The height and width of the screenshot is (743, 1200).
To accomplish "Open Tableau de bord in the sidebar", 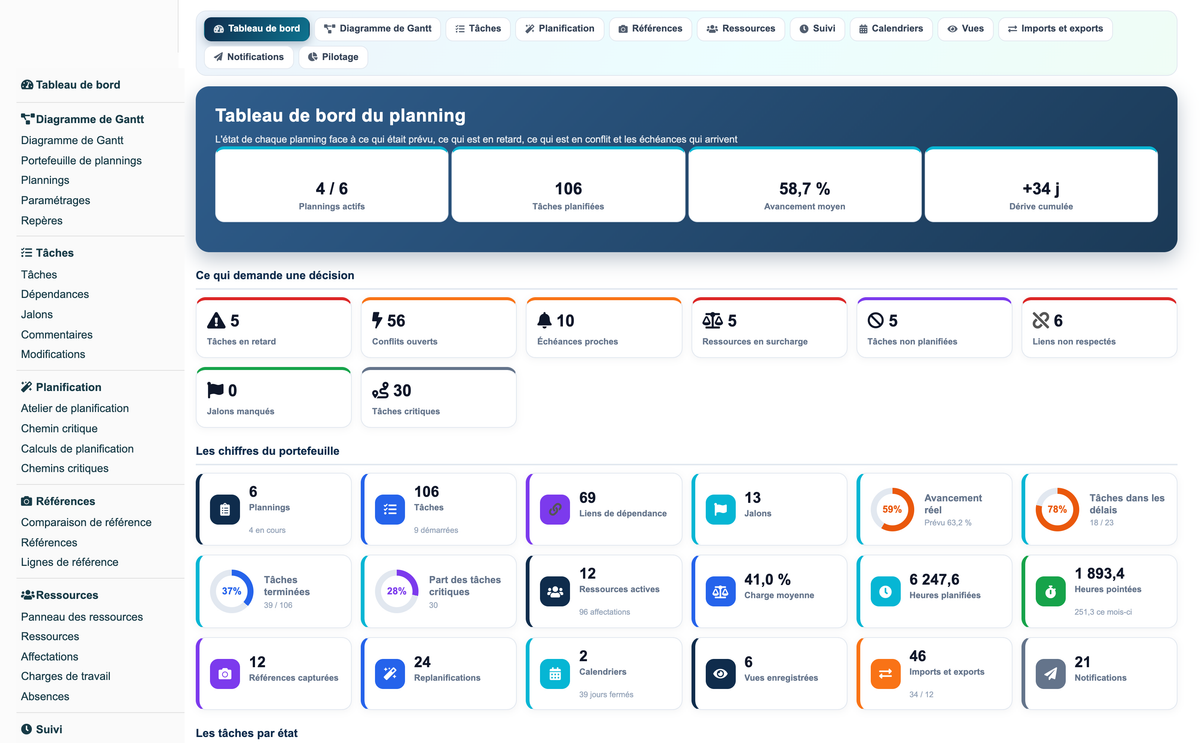I will (71, 85).
